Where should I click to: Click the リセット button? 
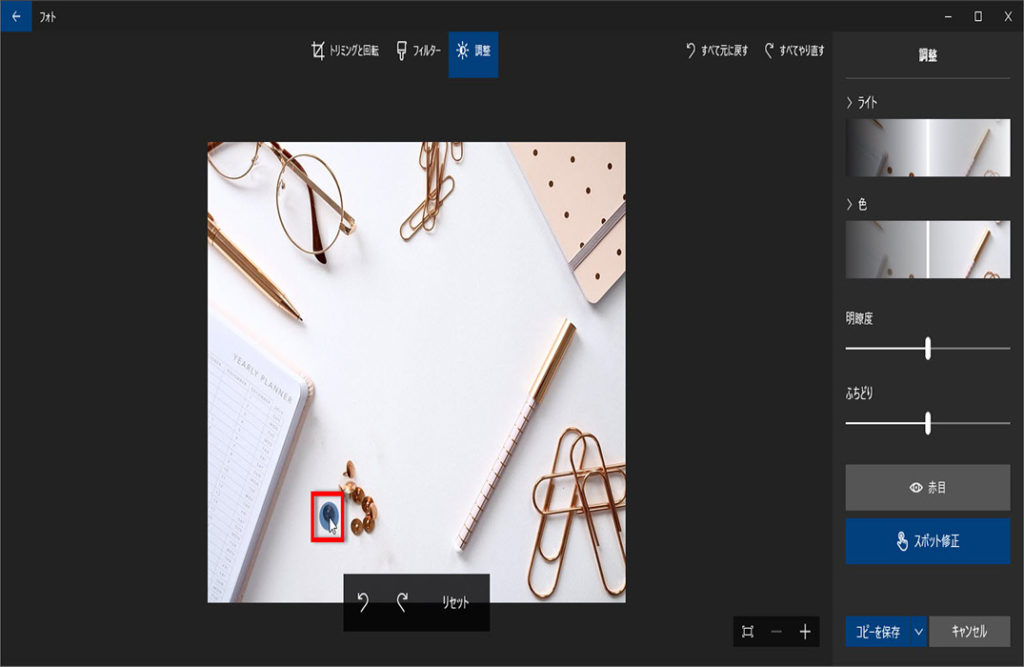point(455,602)
